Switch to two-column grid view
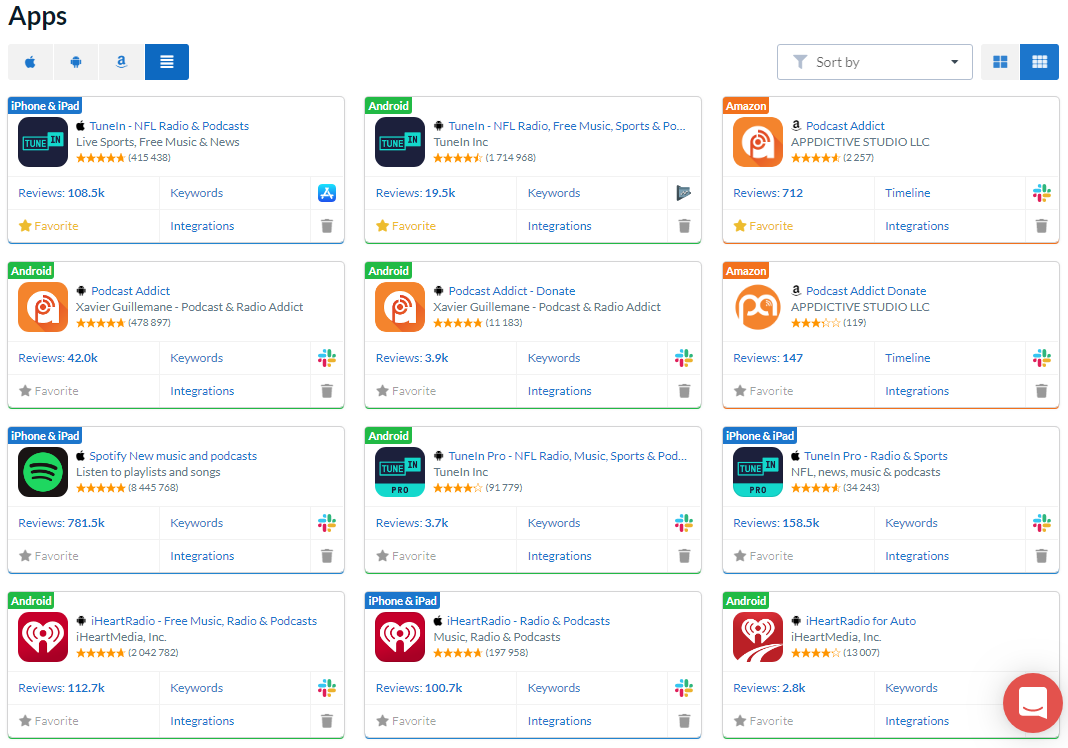 pos(1000,62)
